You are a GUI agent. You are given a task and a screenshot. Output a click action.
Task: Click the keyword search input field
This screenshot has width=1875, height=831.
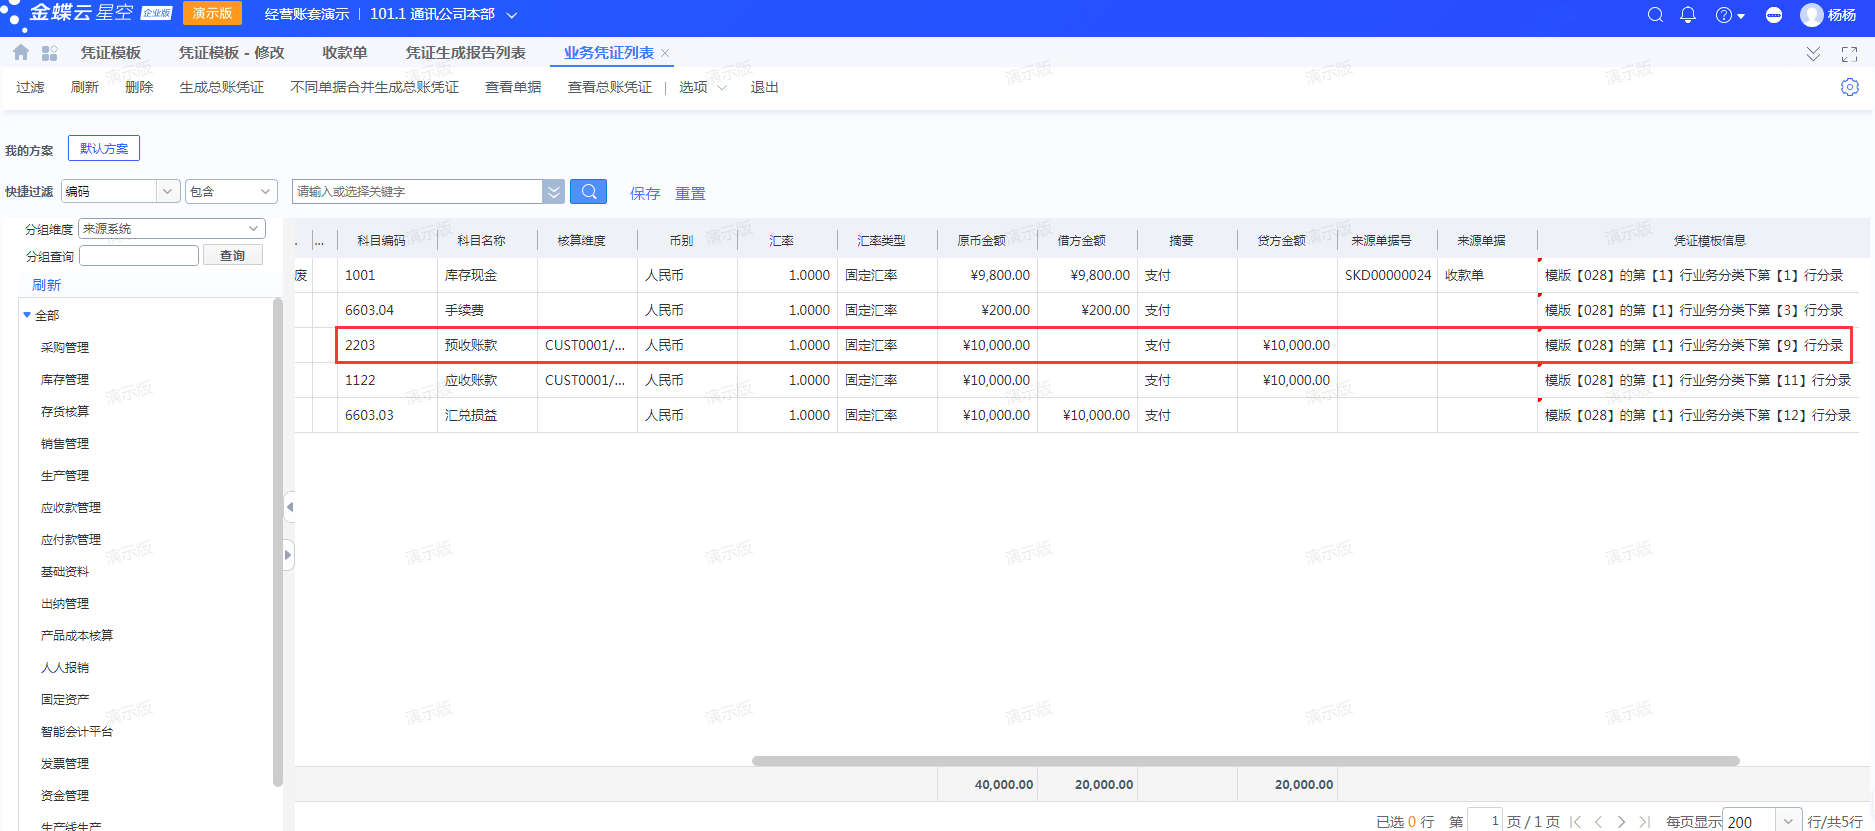418,191
